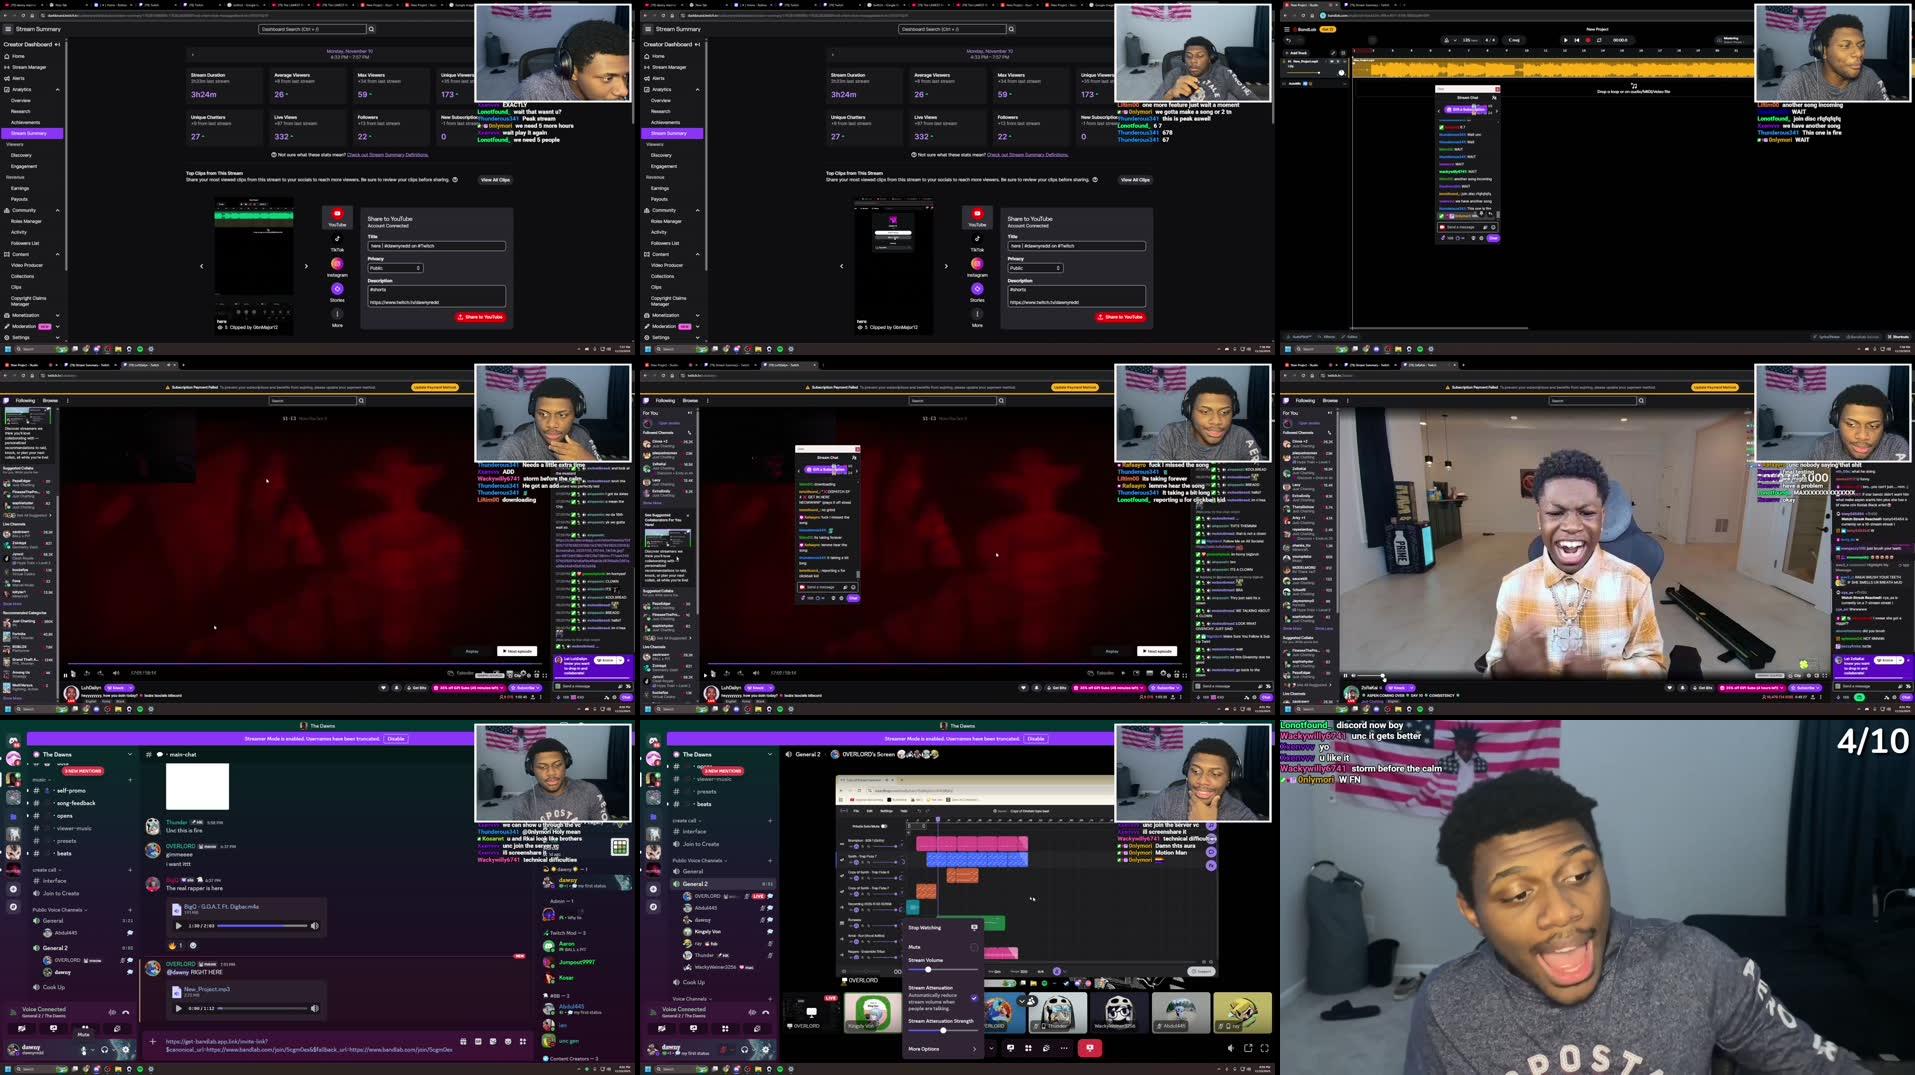Click Add Track in the BandLab project
Viewport: 1915px width, 1075px height.
coord(1296,53)
